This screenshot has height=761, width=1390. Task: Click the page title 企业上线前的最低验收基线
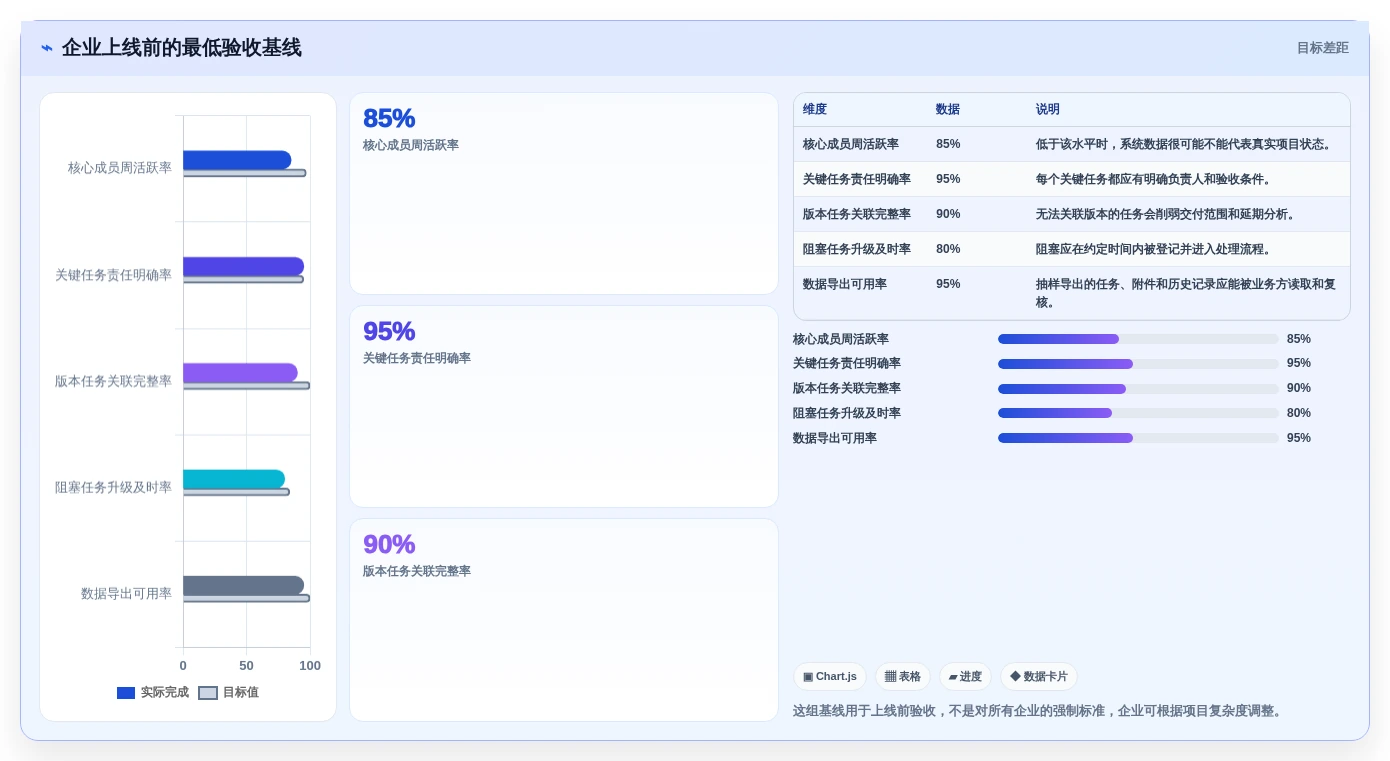click(181, 48)
